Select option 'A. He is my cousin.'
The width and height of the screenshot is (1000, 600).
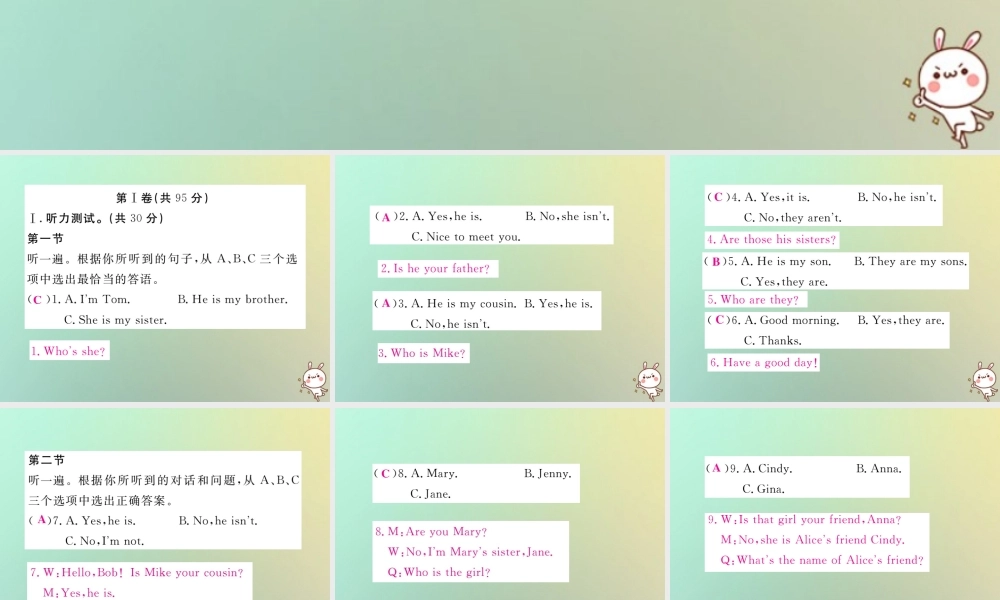click(x=464, y=304)
